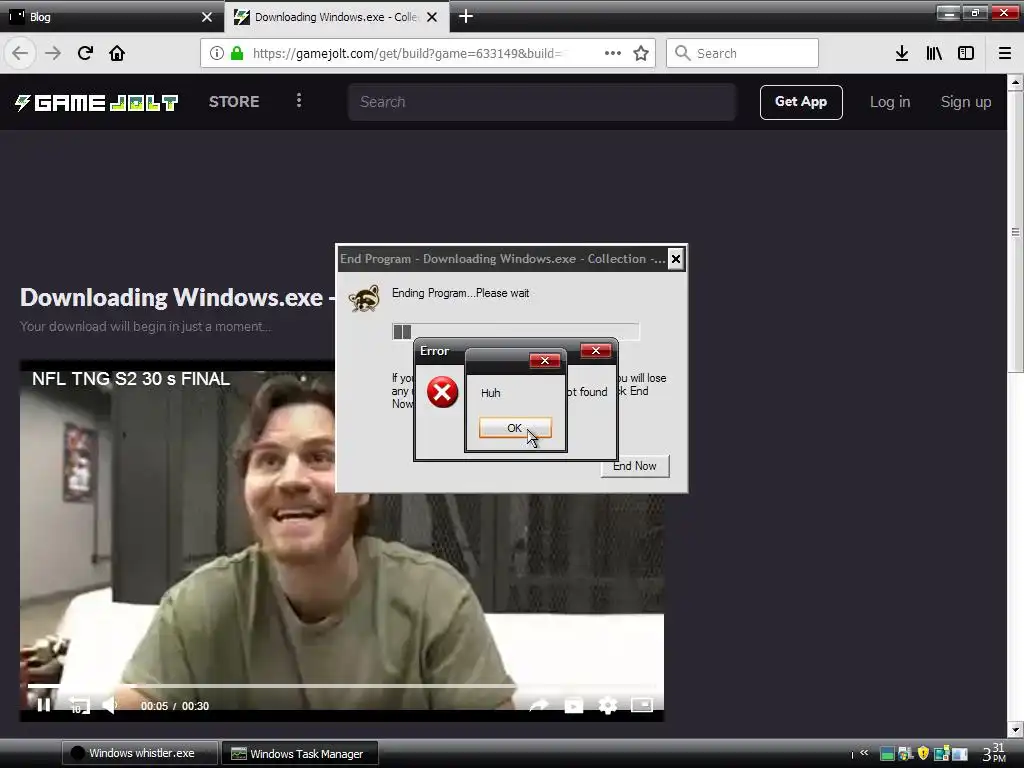
Task: Click the Game Jolt logo
Action: [x=96, y=103]
